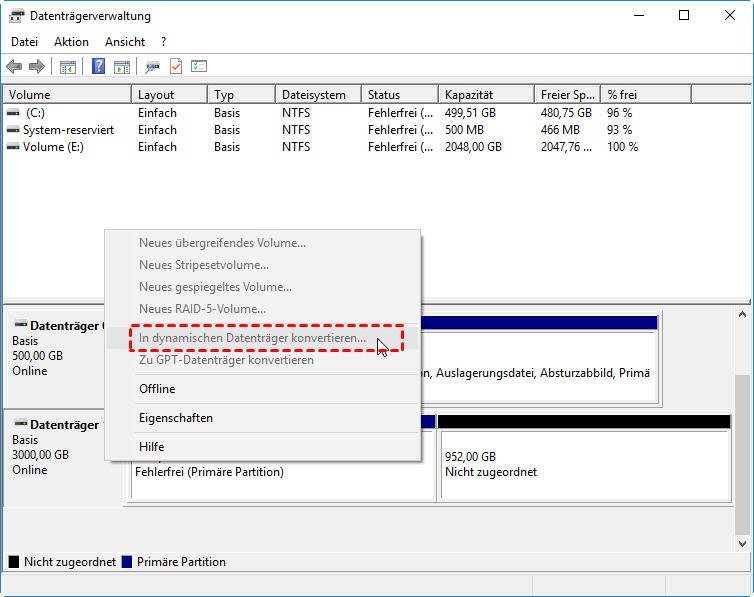Maximize the Datenträgerverwaltung window

pyautogui.click(x=684, y=15)
